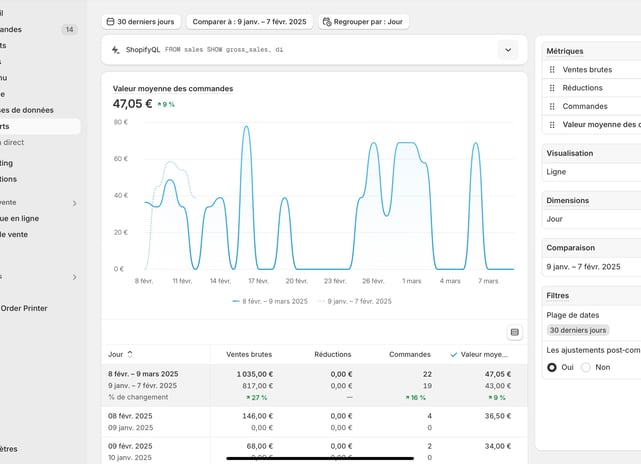Viewport: 641px width, 464px height.
Task: Grab the drag handle beside Commandes metric
Action: click(x=552, y=106)
